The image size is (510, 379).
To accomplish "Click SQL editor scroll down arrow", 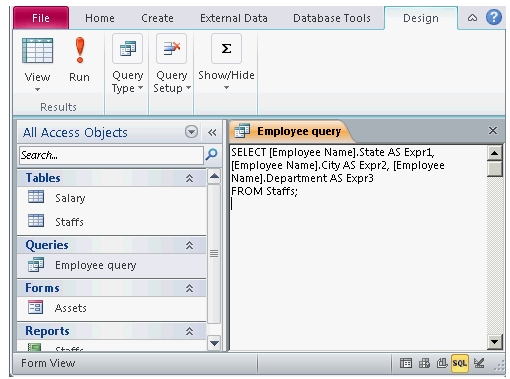I will point(494,341).
